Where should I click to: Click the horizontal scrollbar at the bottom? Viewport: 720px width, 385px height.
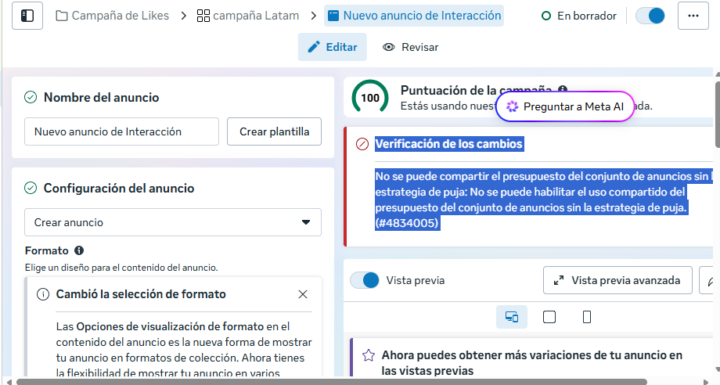(332, 382)
